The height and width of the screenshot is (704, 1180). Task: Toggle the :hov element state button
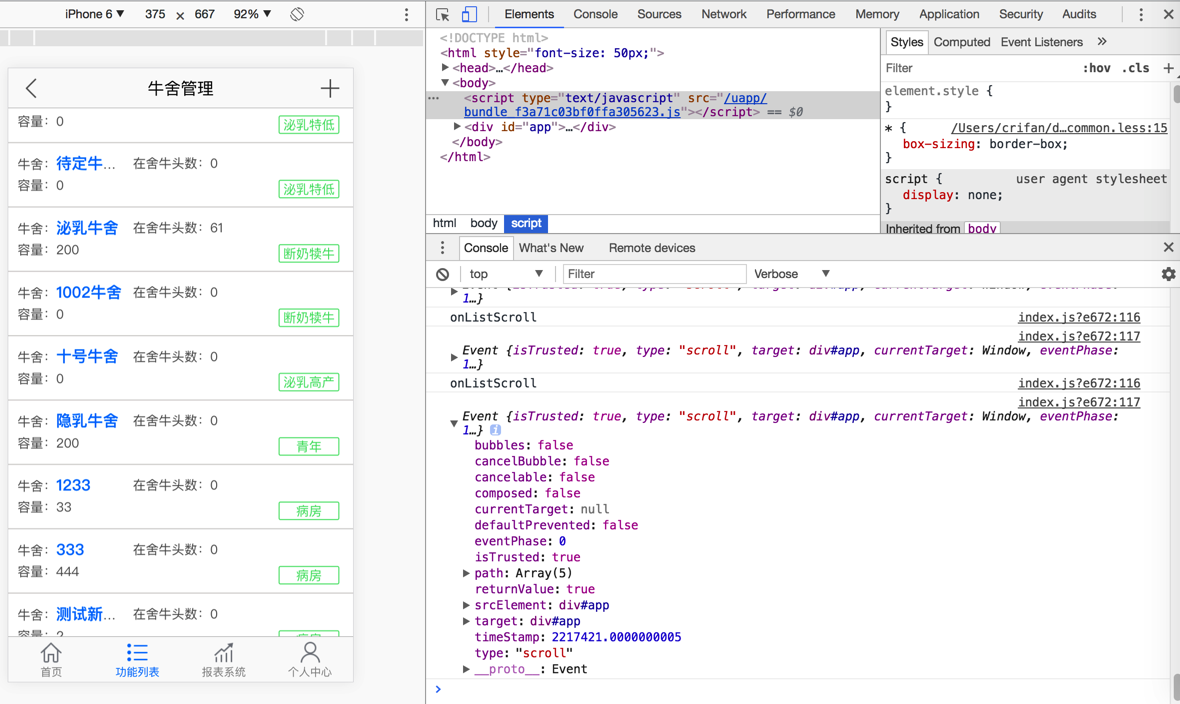point(1096,68)
